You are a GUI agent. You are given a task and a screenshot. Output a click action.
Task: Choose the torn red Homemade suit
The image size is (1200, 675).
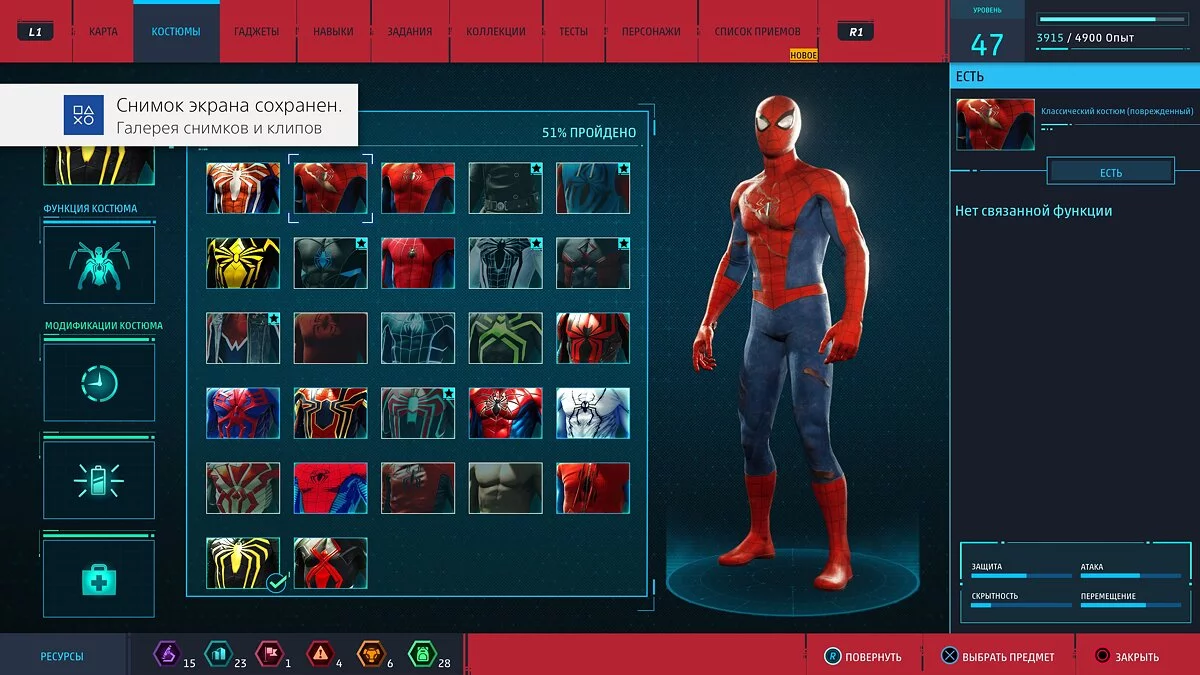click(x=593, y=488)
